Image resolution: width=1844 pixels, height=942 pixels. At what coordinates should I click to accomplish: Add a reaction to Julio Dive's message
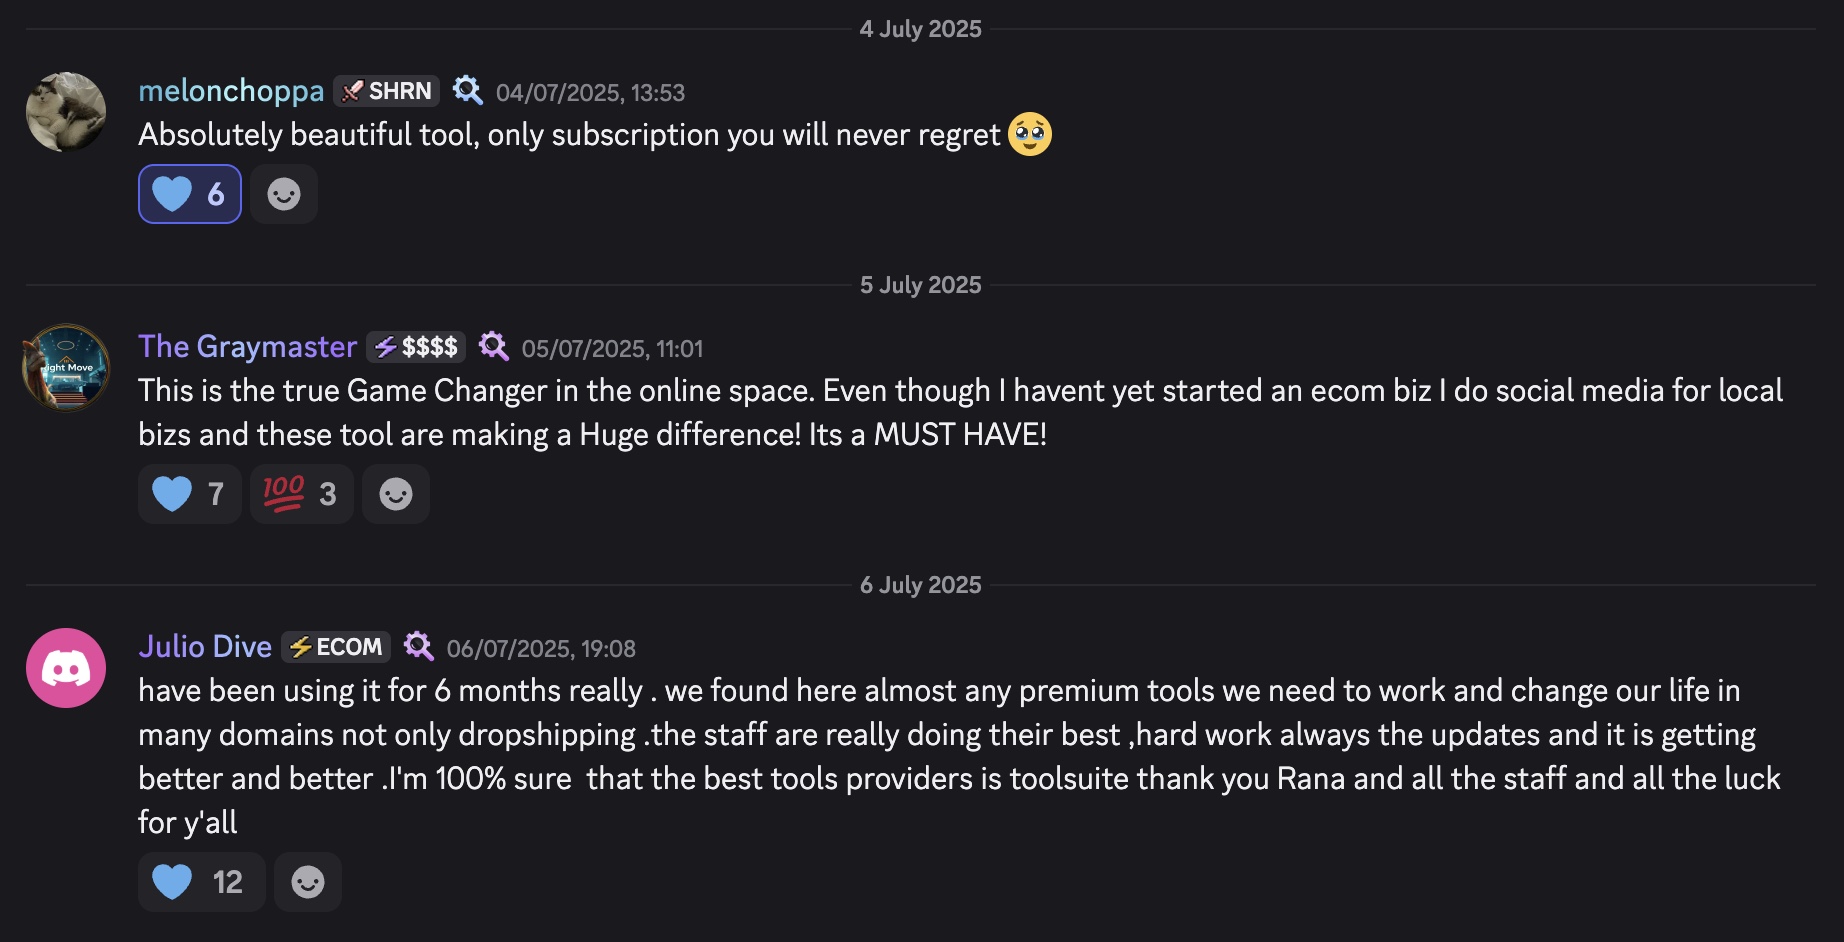tap(308, 882)
